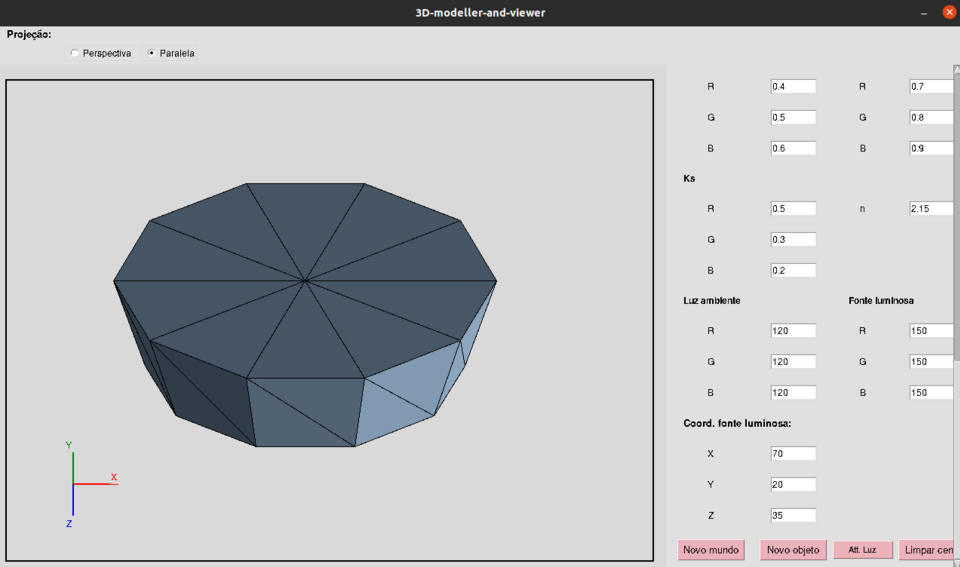
Task: Click the Ks R field showing 0.5
Action: [x=793, y=209]
